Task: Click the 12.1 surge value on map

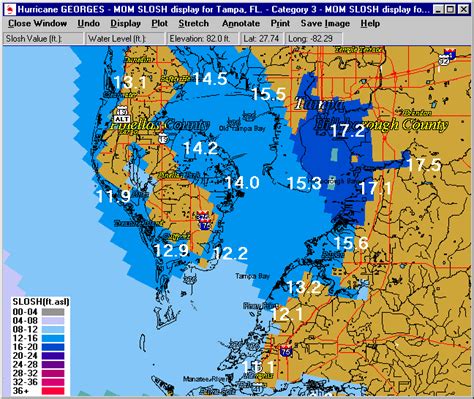Action: 287,314
